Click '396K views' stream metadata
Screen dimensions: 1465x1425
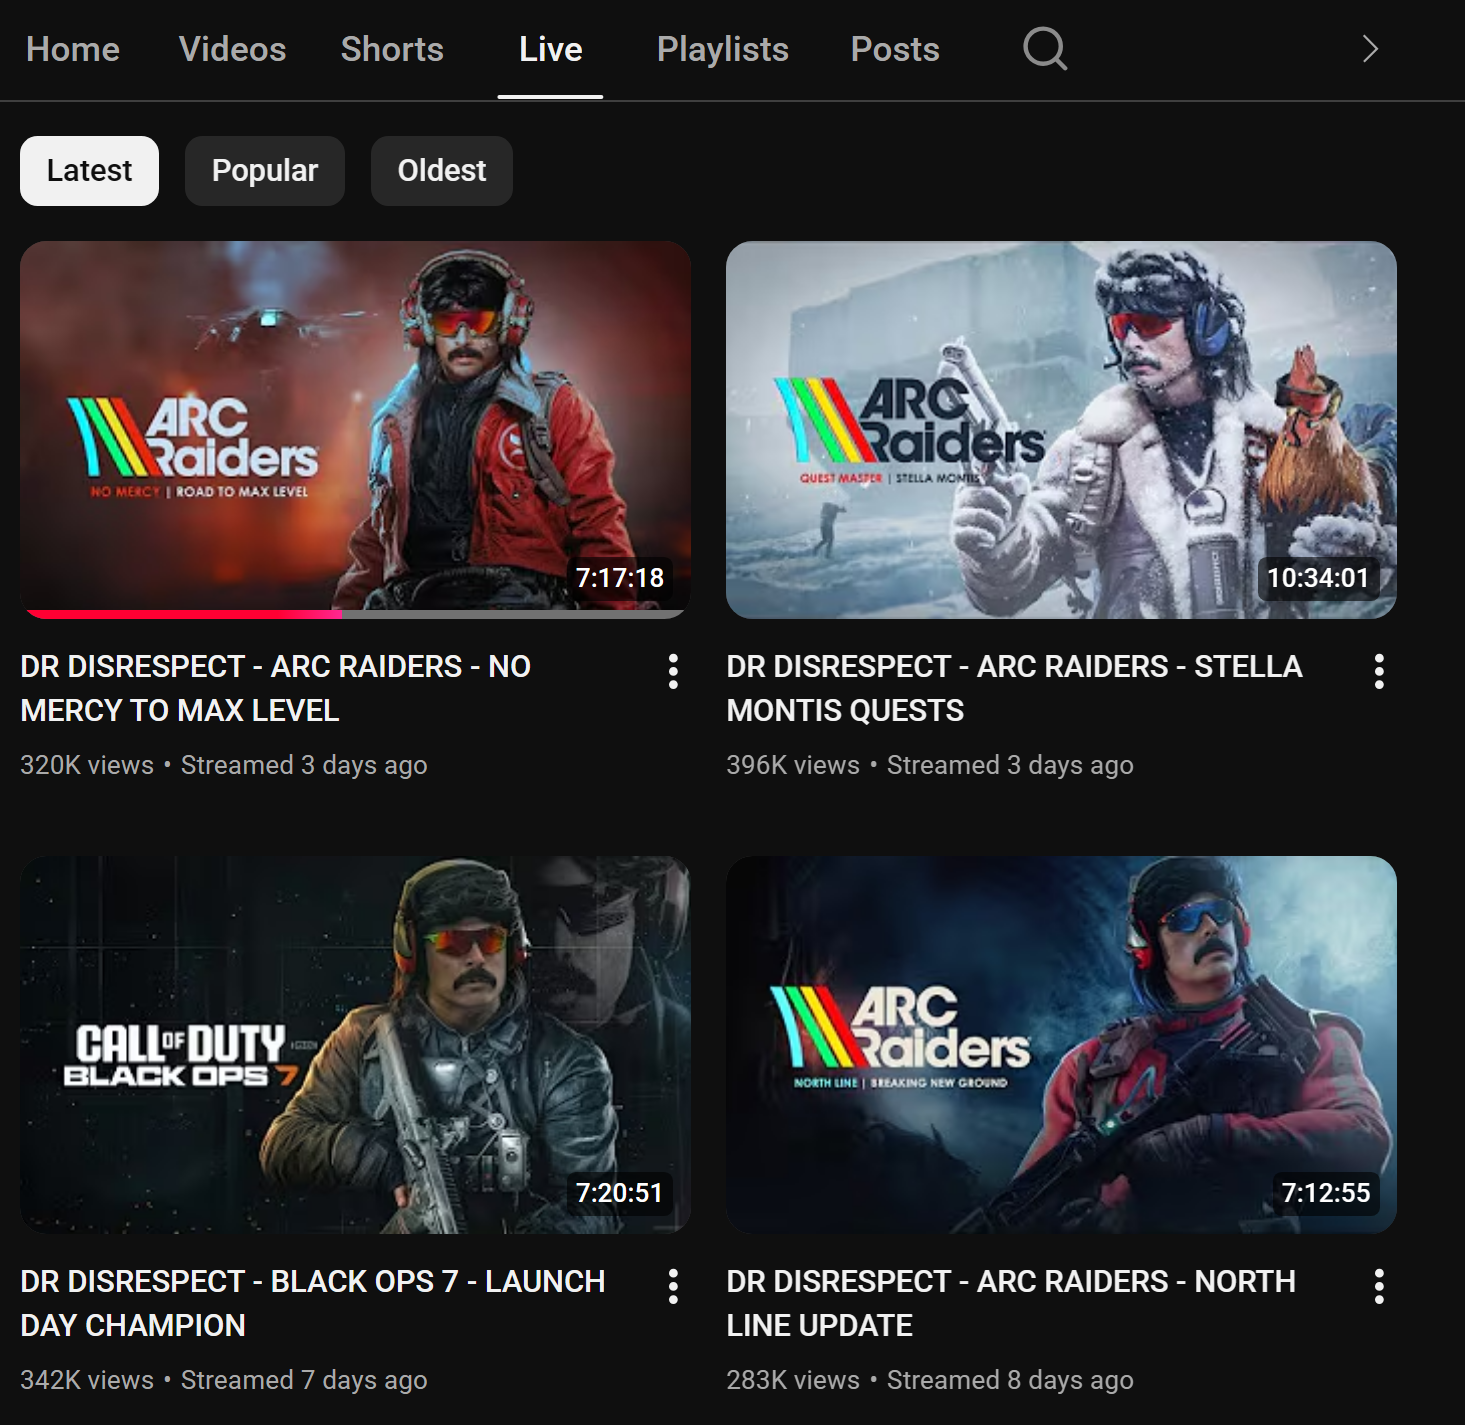pyautogui.click(x=793, y=765)
